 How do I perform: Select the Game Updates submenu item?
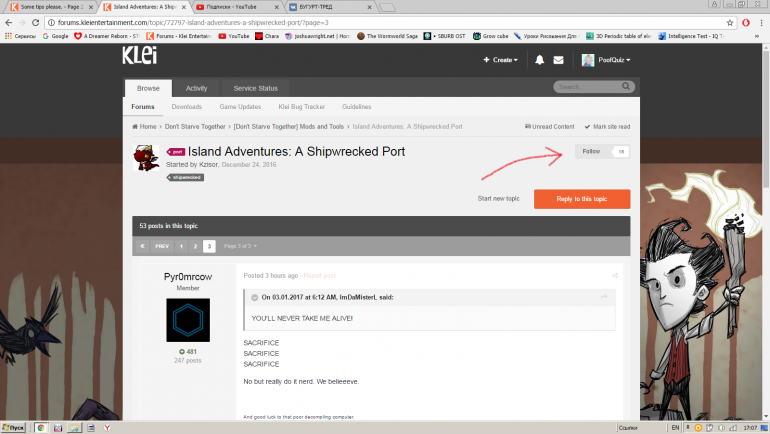point(240,107)
